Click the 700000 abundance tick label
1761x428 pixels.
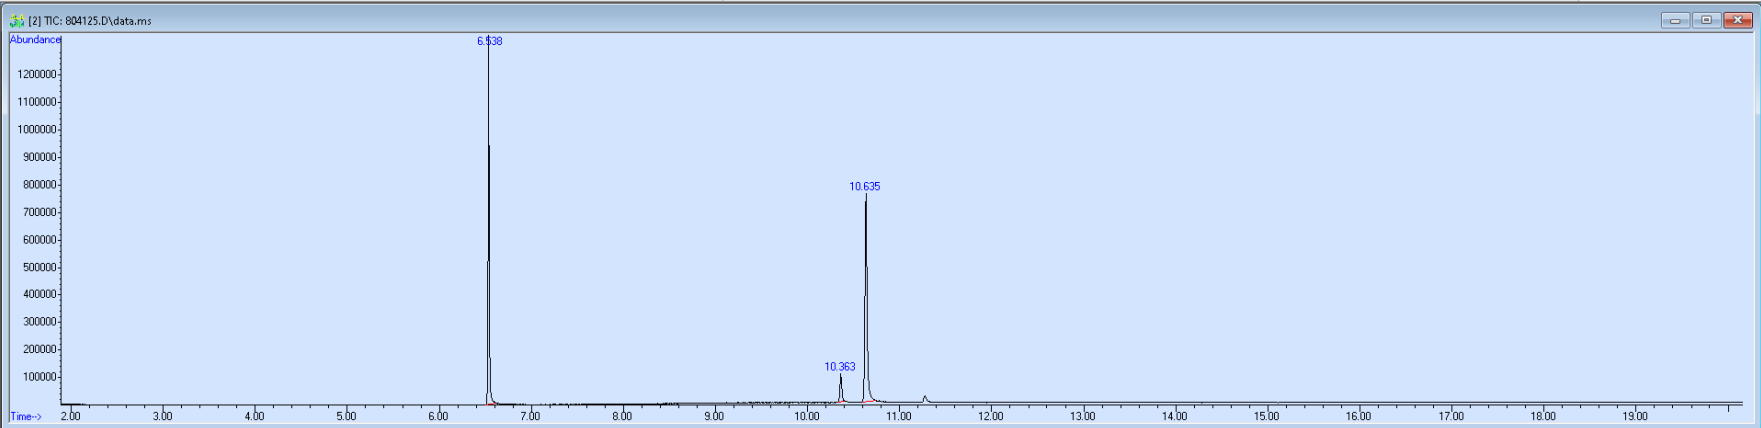[x=40, y=212]
